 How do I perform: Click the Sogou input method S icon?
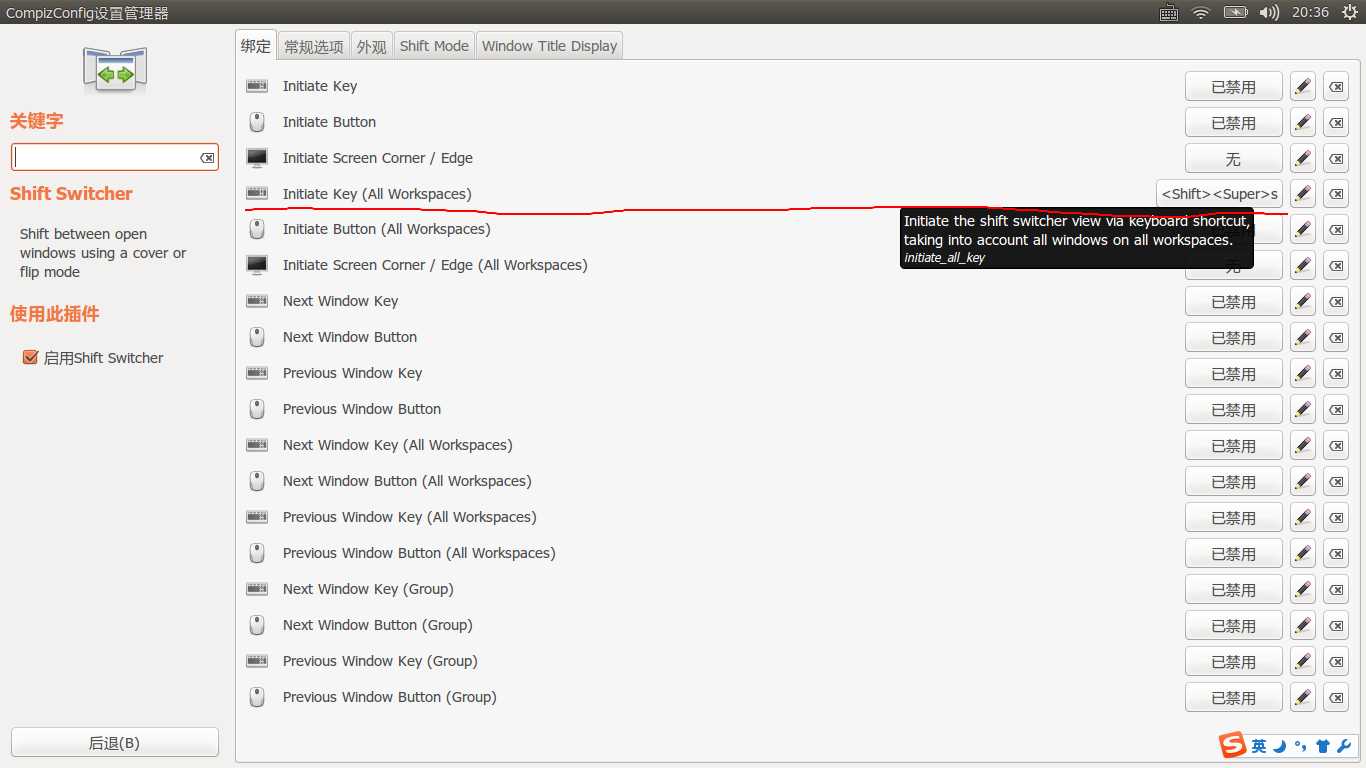pyautogui.click(x=1232, y=745)
